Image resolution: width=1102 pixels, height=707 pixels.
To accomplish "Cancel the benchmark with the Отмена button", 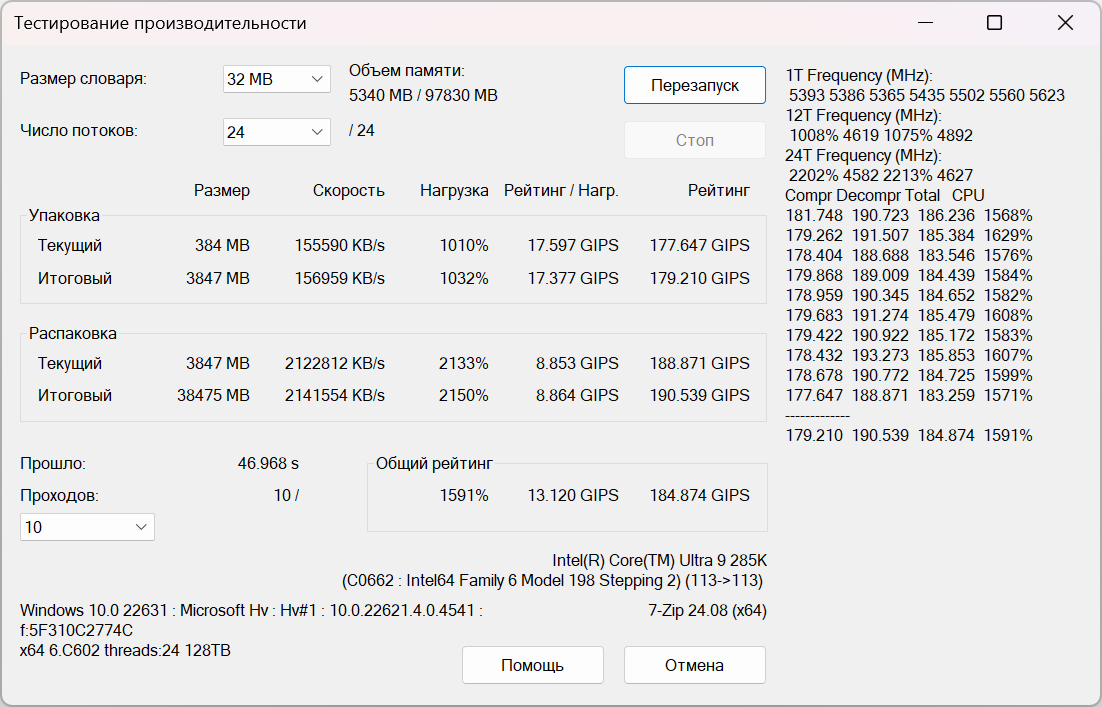I will coord(694,665).
